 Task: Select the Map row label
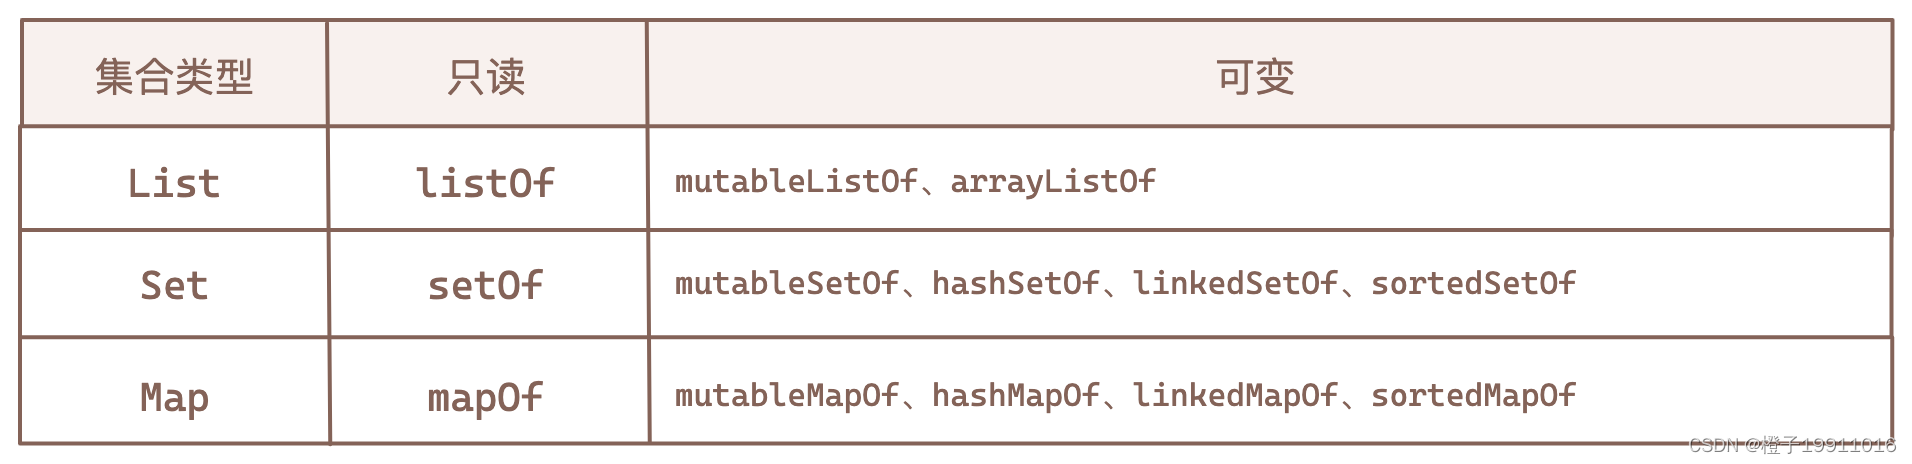point(174,398)
